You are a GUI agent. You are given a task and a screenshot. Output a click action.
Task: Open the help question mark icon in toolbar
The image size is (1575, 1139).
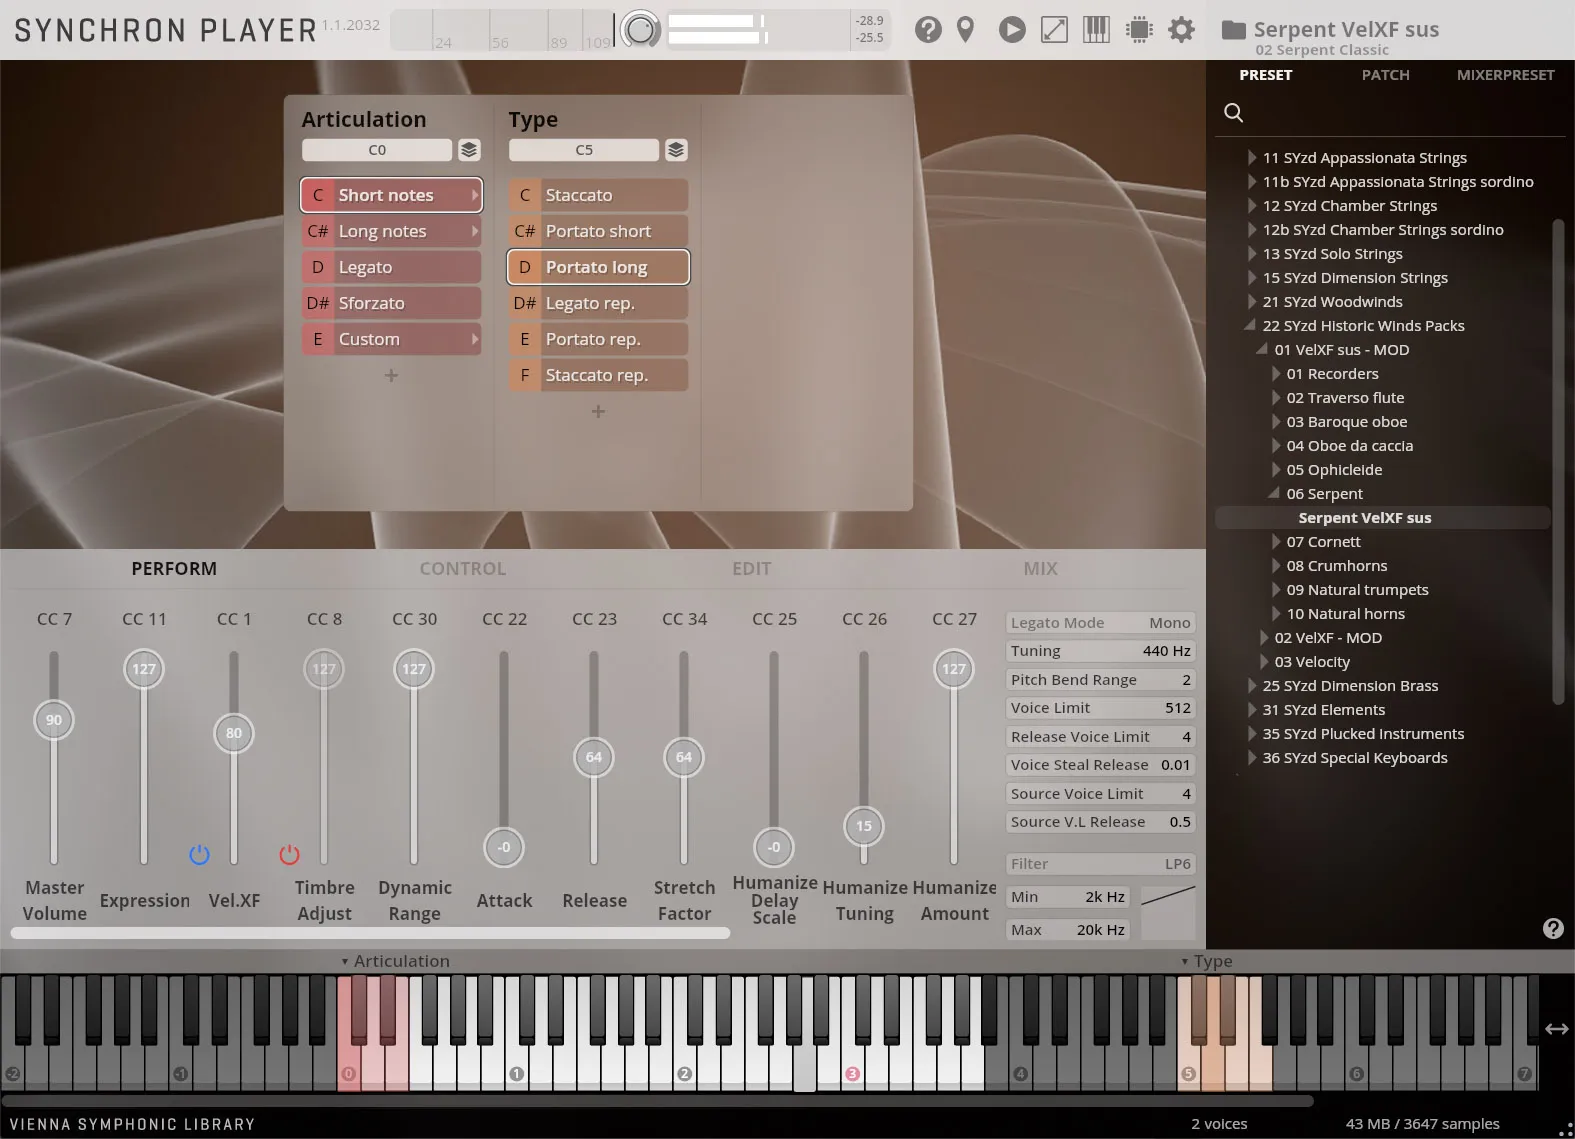point(927,30)
